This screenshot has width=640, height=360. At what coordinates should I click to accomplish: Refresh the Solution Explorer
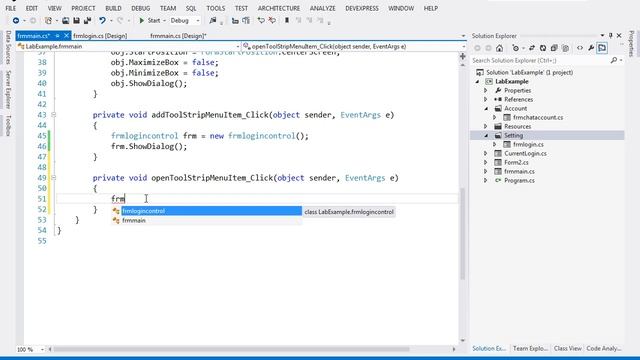point(543,48)
